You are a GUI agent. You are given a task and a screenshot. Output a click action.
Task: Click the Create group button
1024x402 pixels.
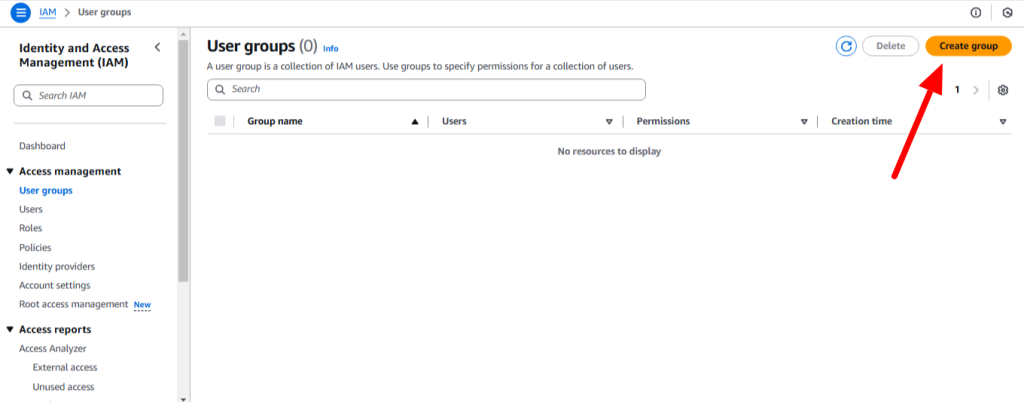[x=968, y=46]
